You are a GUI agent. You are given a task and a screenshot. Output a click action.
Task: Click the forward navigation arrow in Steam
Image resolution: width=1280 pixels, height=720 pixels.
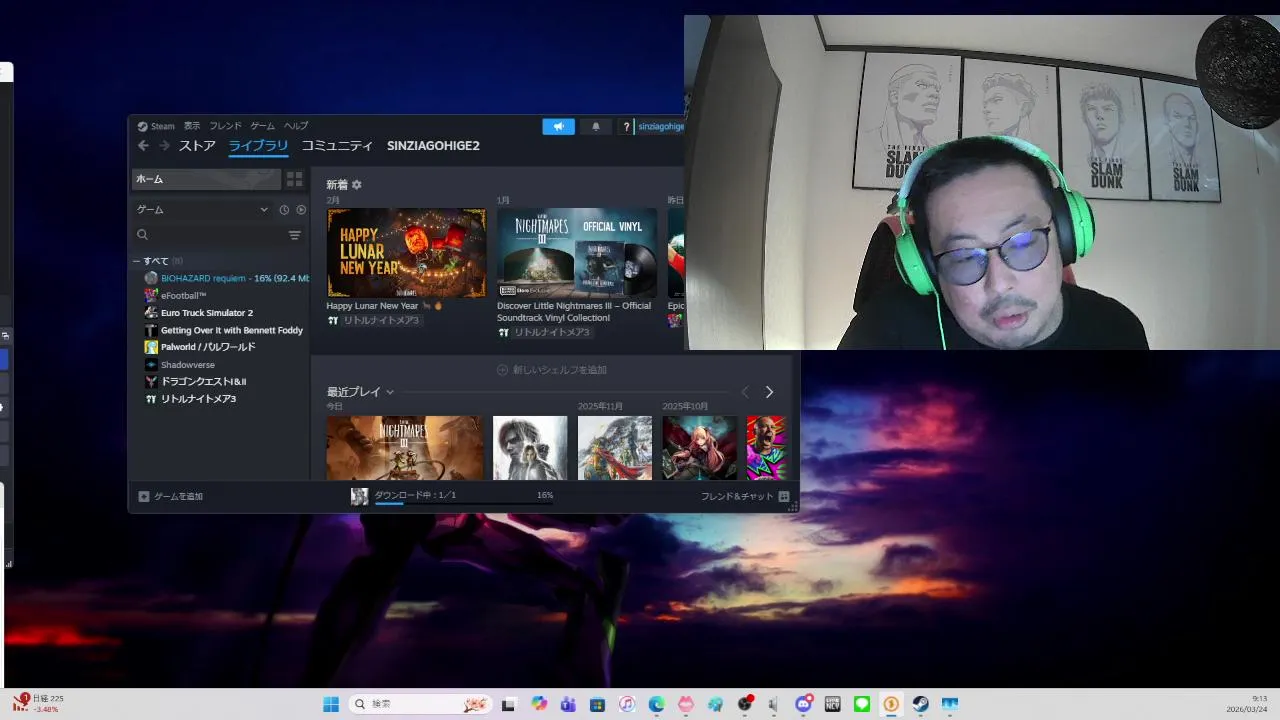164,146
